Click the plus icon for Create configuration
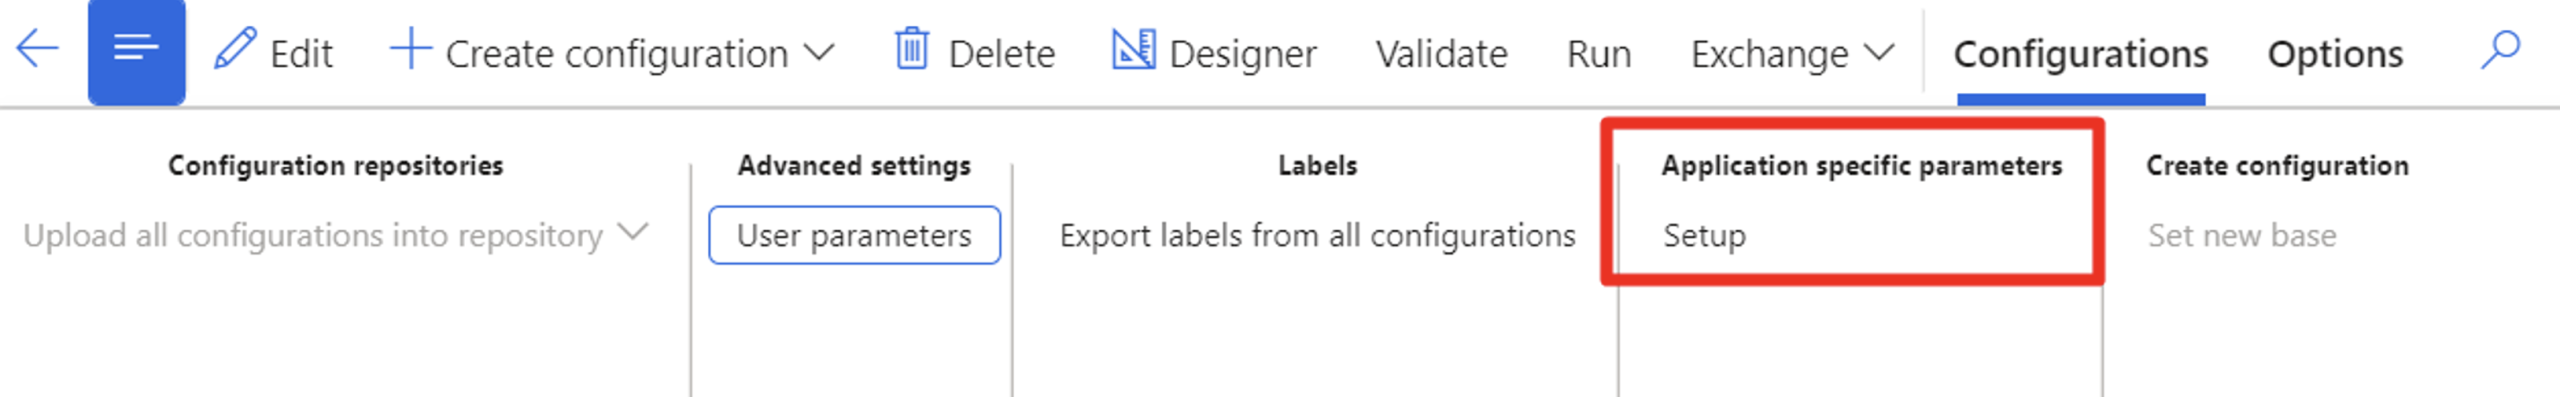Screen dimensions: 2560x397 click(x=410, y=50)
